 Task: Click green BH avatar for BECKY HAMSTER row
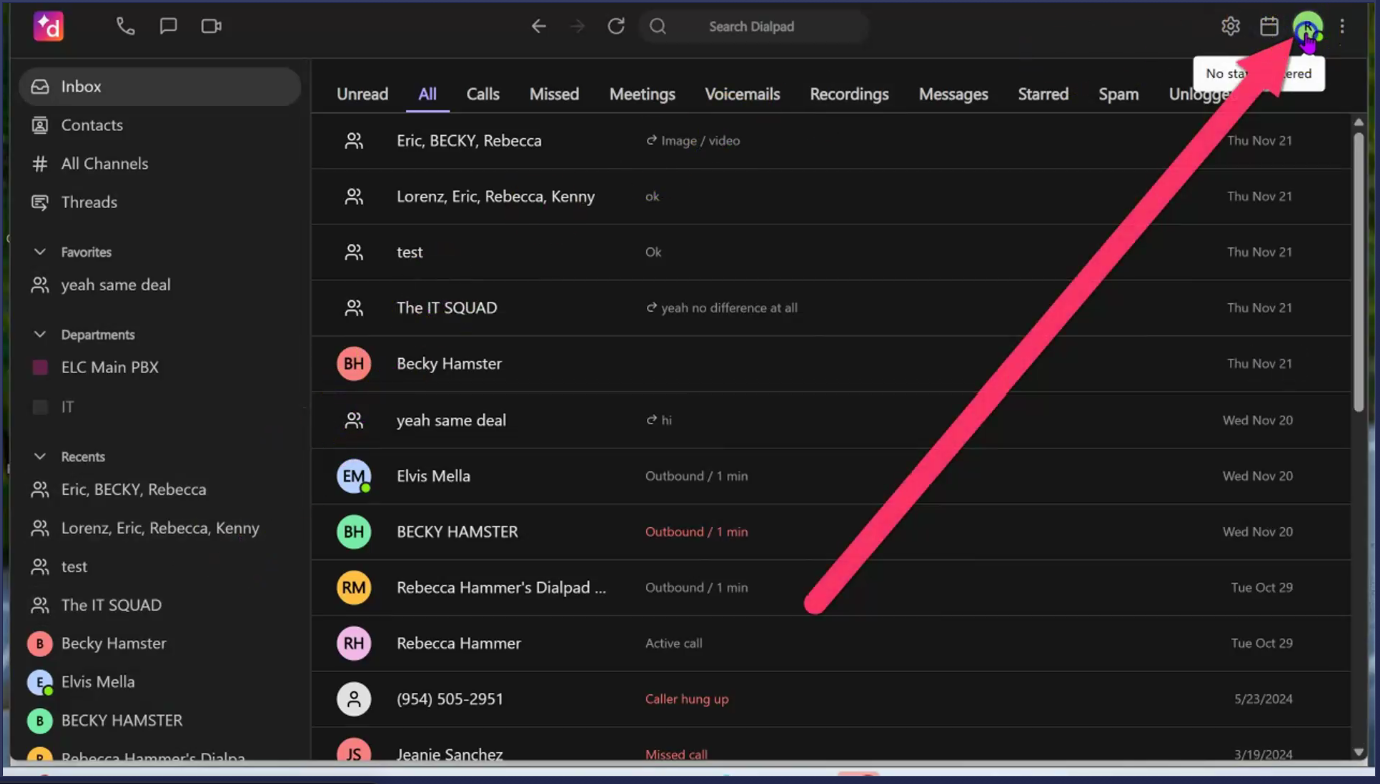[x=354, y=532]
